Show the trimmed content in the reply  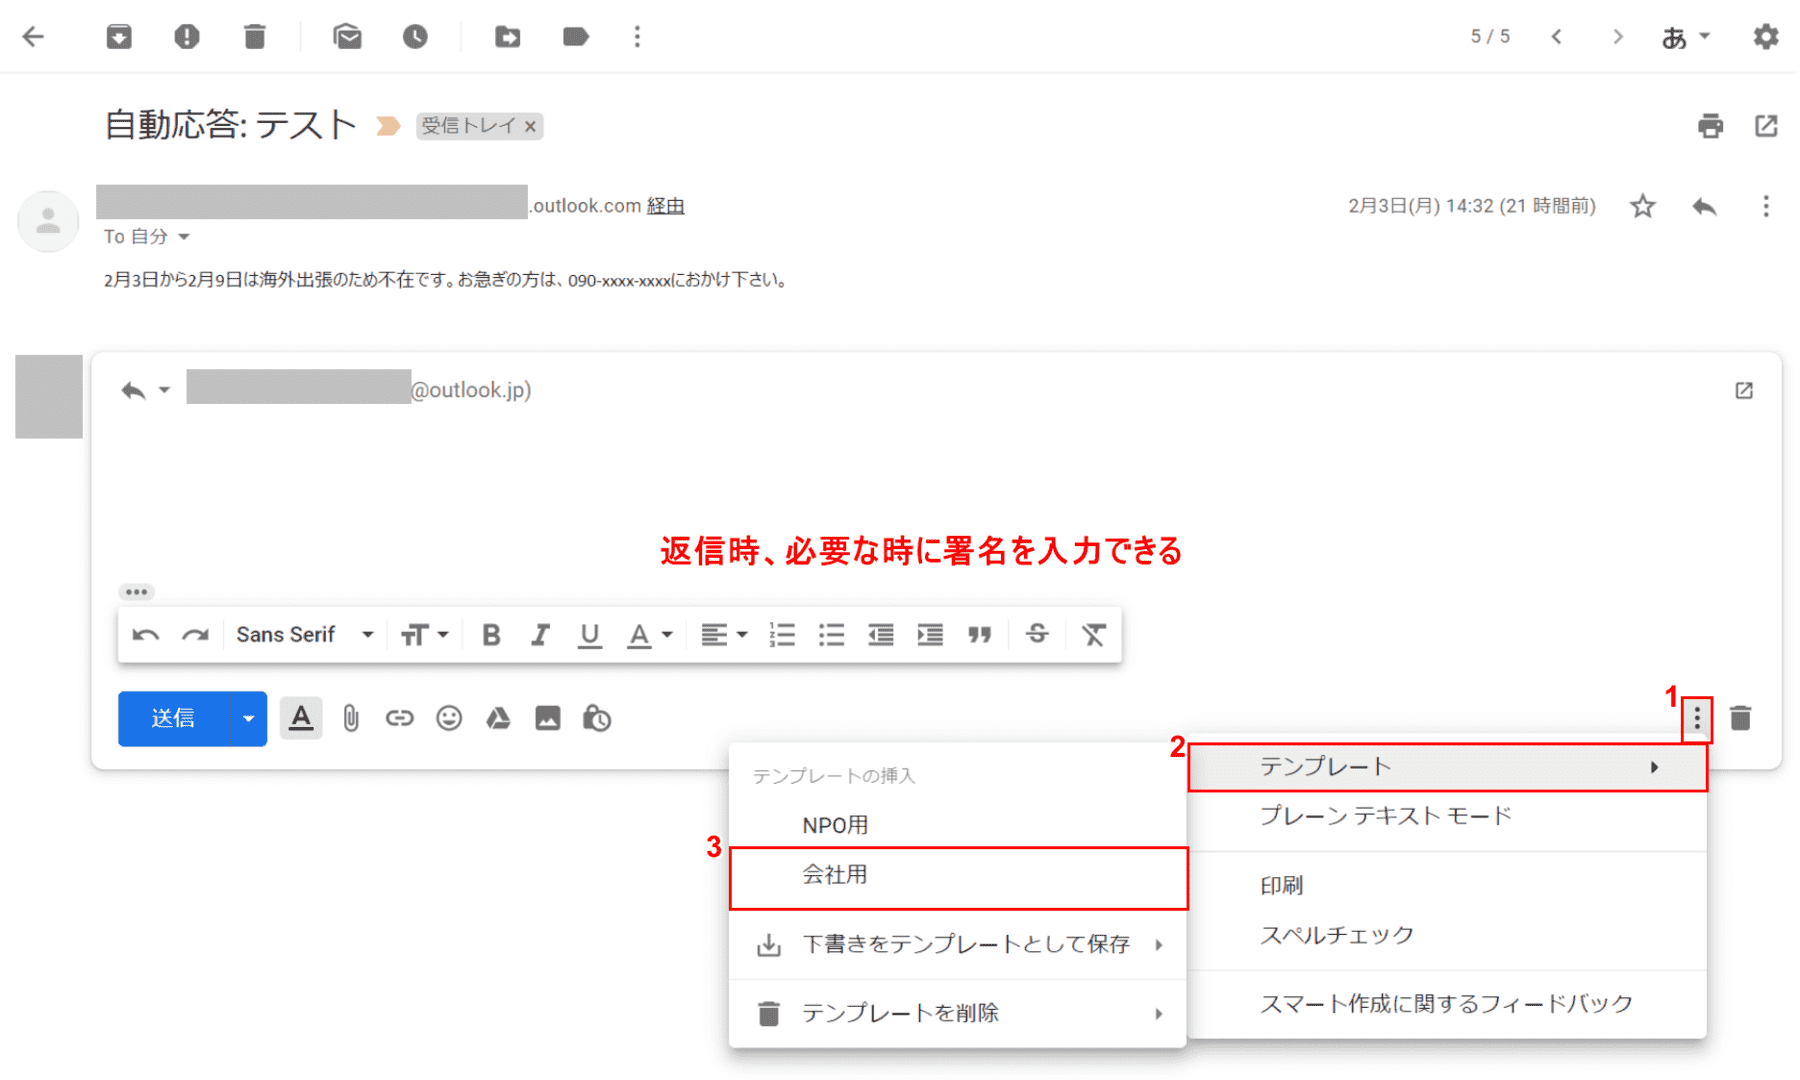[x=136, y=592]
